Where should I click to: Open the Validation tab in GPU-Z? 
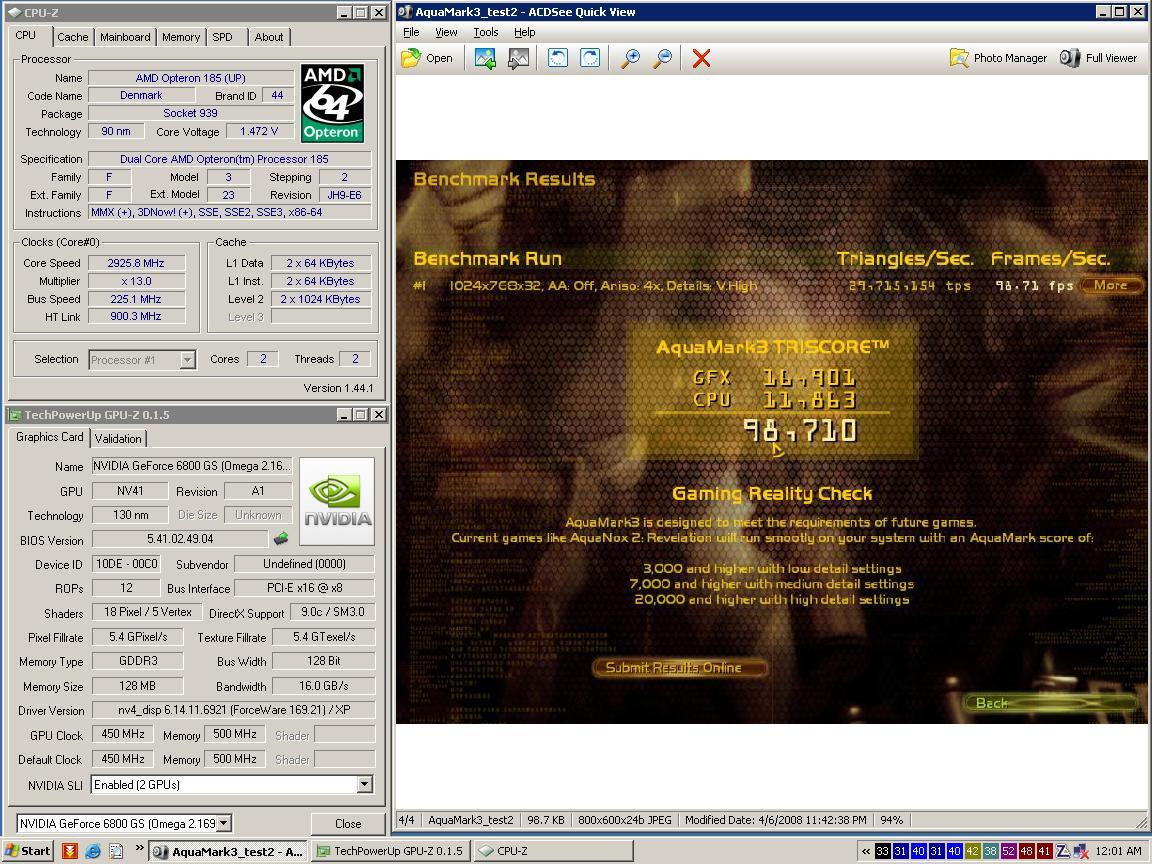(118, 439)
